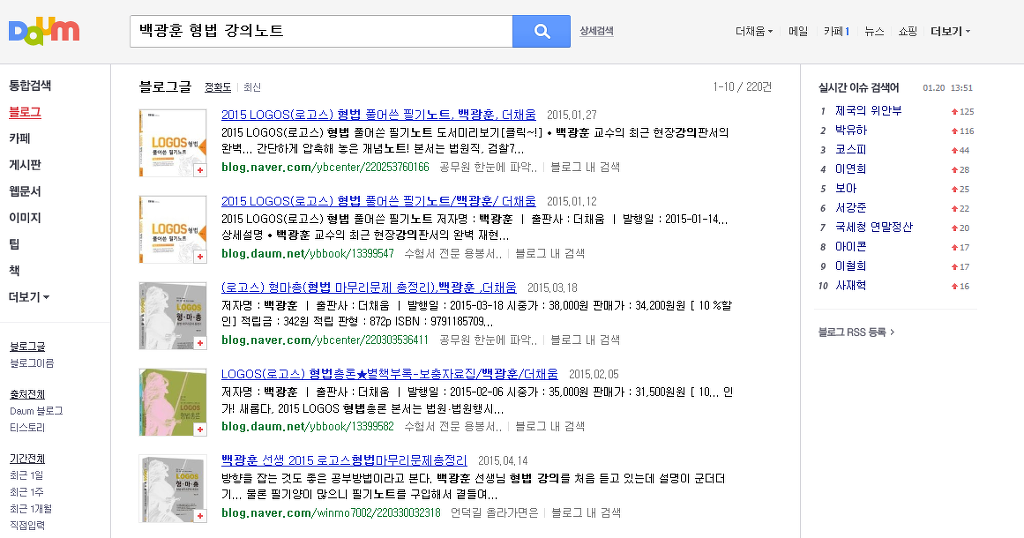The height and width of the screenshot is (538, 1024).
Task: Choose 직접입력 custom period
Action: (27, 525)
